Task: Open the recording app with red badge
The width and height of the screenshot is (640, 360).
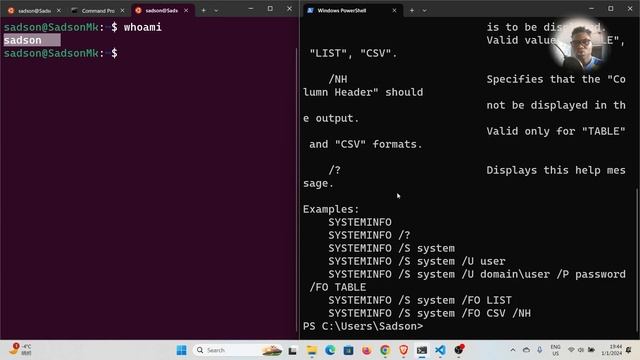Action: pyautogui.click(x=459, y=350)
